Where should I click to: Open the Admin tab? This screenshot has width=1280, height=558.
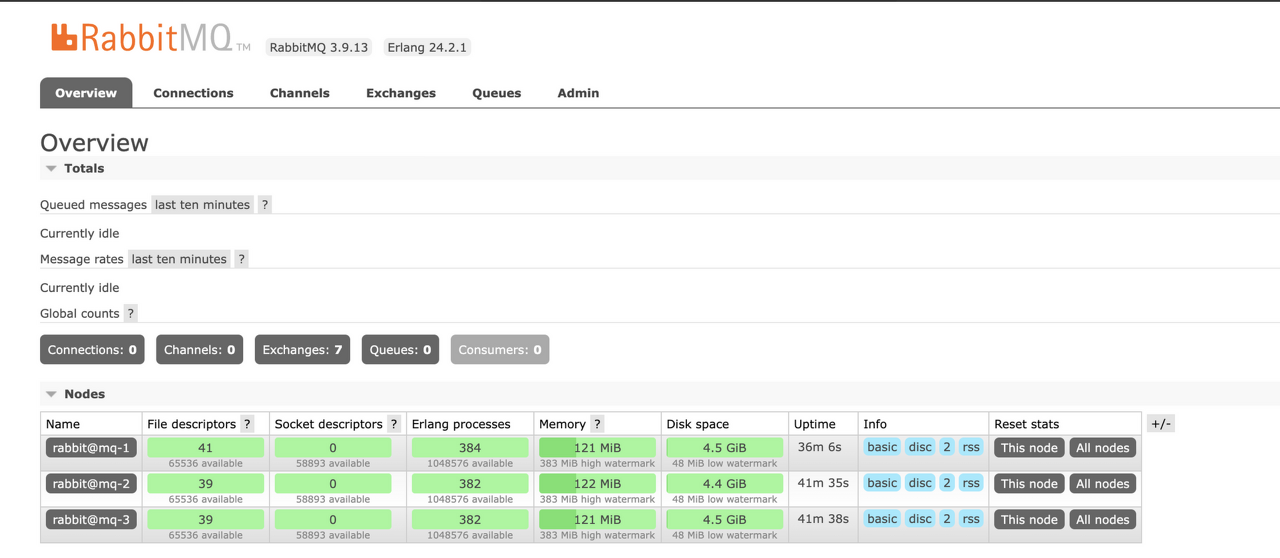pos(578,93)
